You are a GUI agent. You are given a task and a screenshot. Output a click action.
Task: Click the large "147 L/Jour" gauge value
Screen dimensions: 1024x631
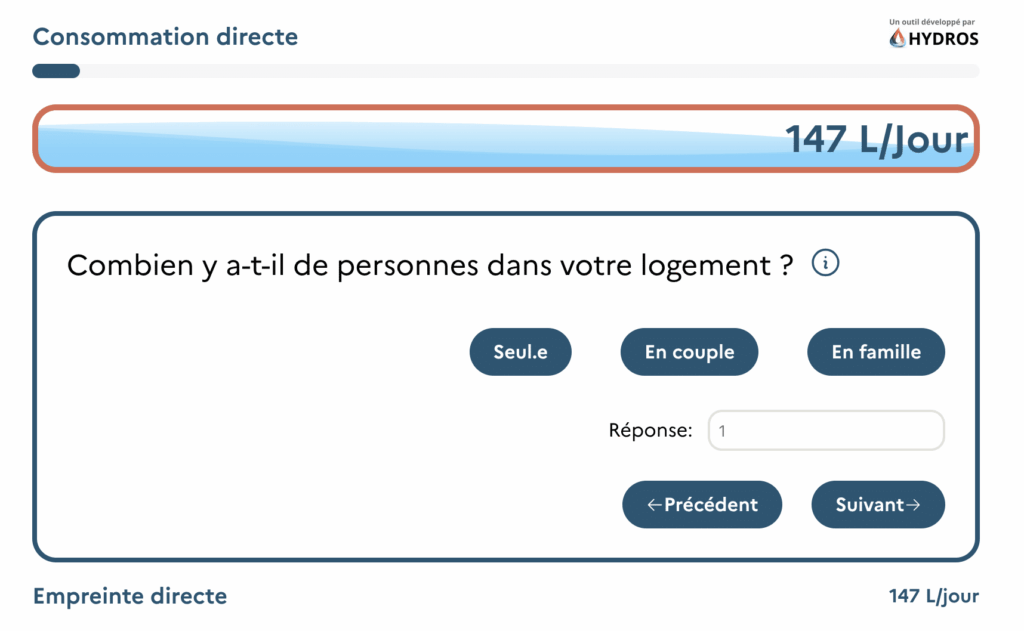877,140
